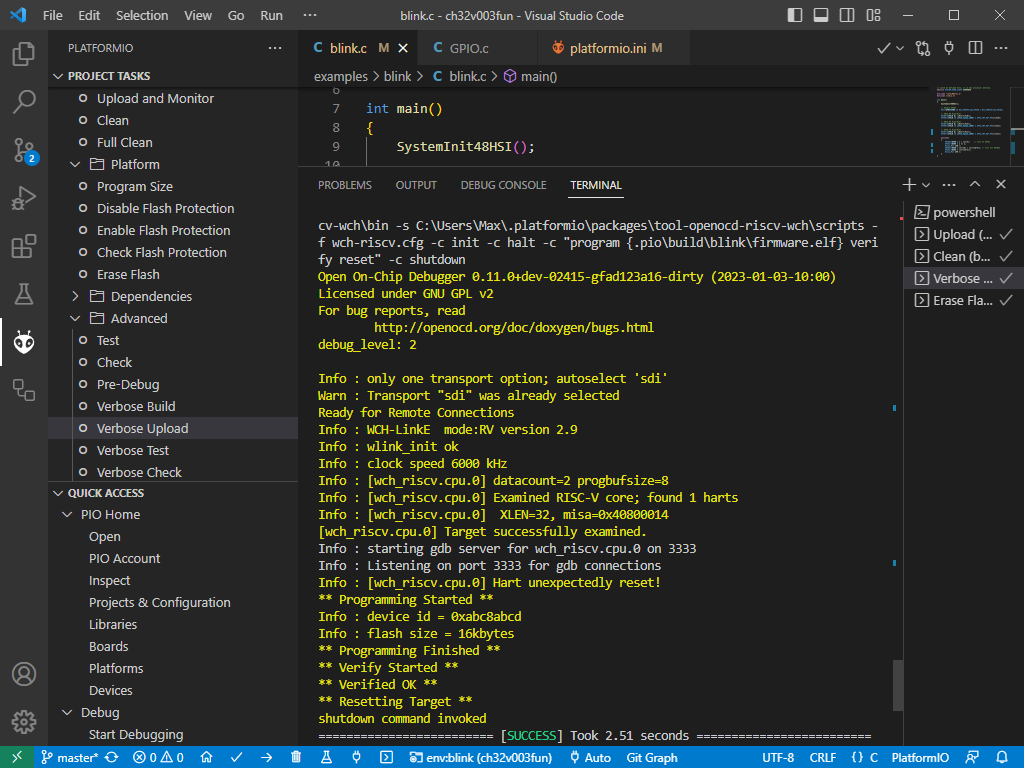The width and height of the screenshot is (1024, 768).
Task: Toggle the bottom panel layout button
Action: click(820, 16)
